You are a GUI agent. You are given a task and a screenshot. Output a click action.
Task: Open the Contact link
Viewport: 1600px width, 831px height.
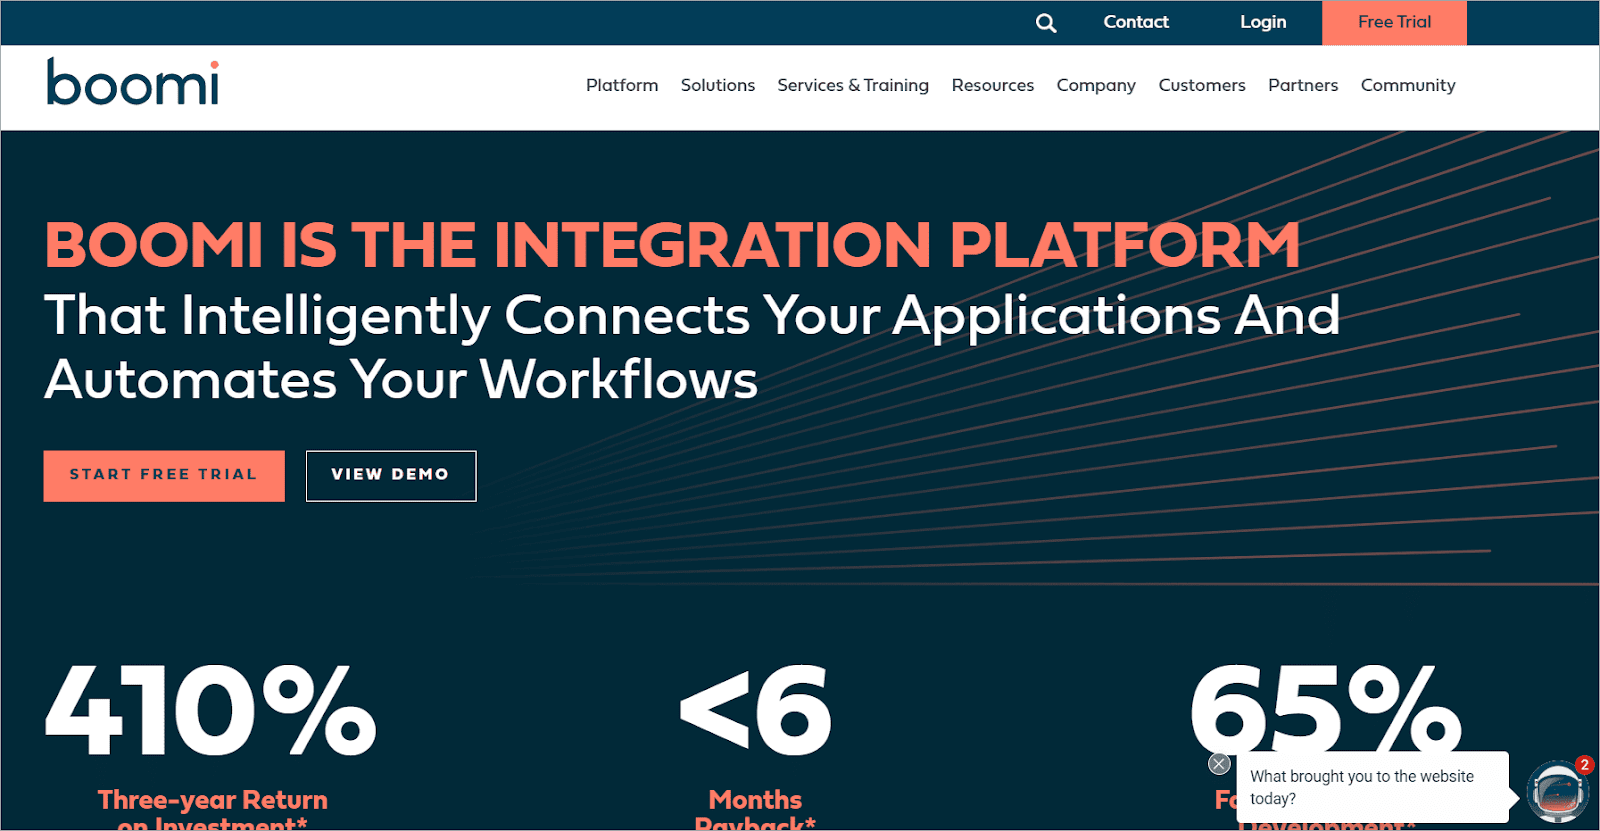(x=1136, y=22)
